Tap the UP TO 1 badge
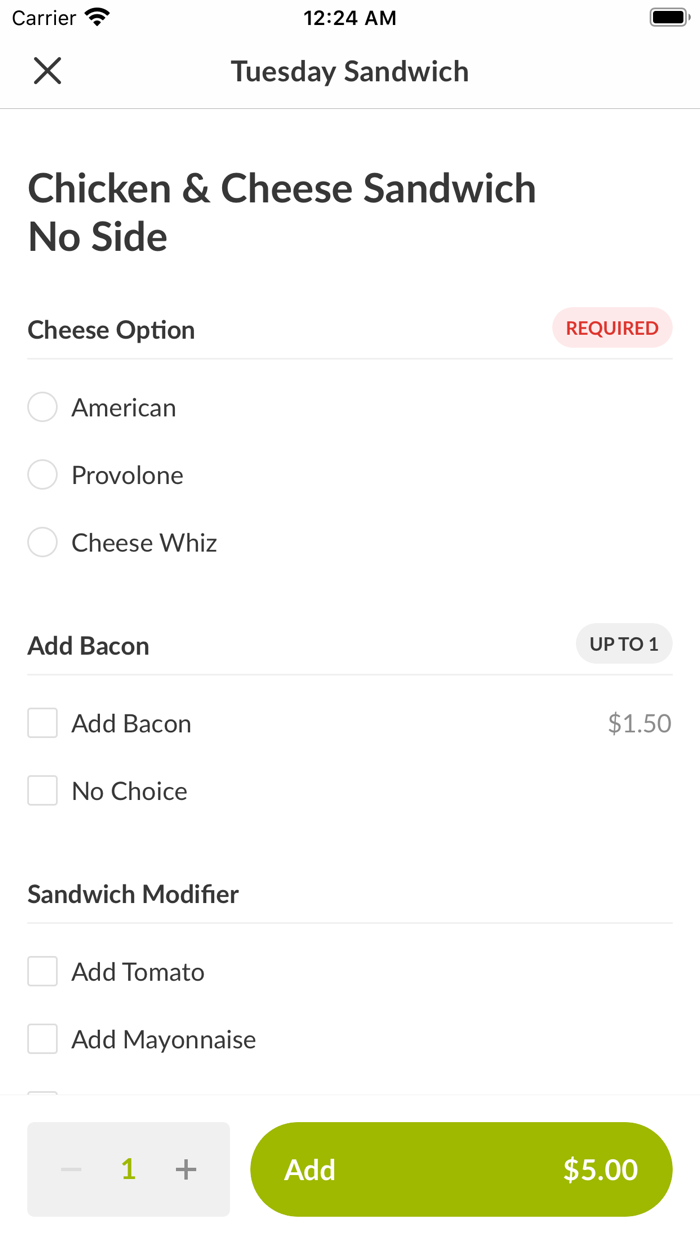Image resolution: width=700 pixels, height=1244 pixels. pos(624,645)
